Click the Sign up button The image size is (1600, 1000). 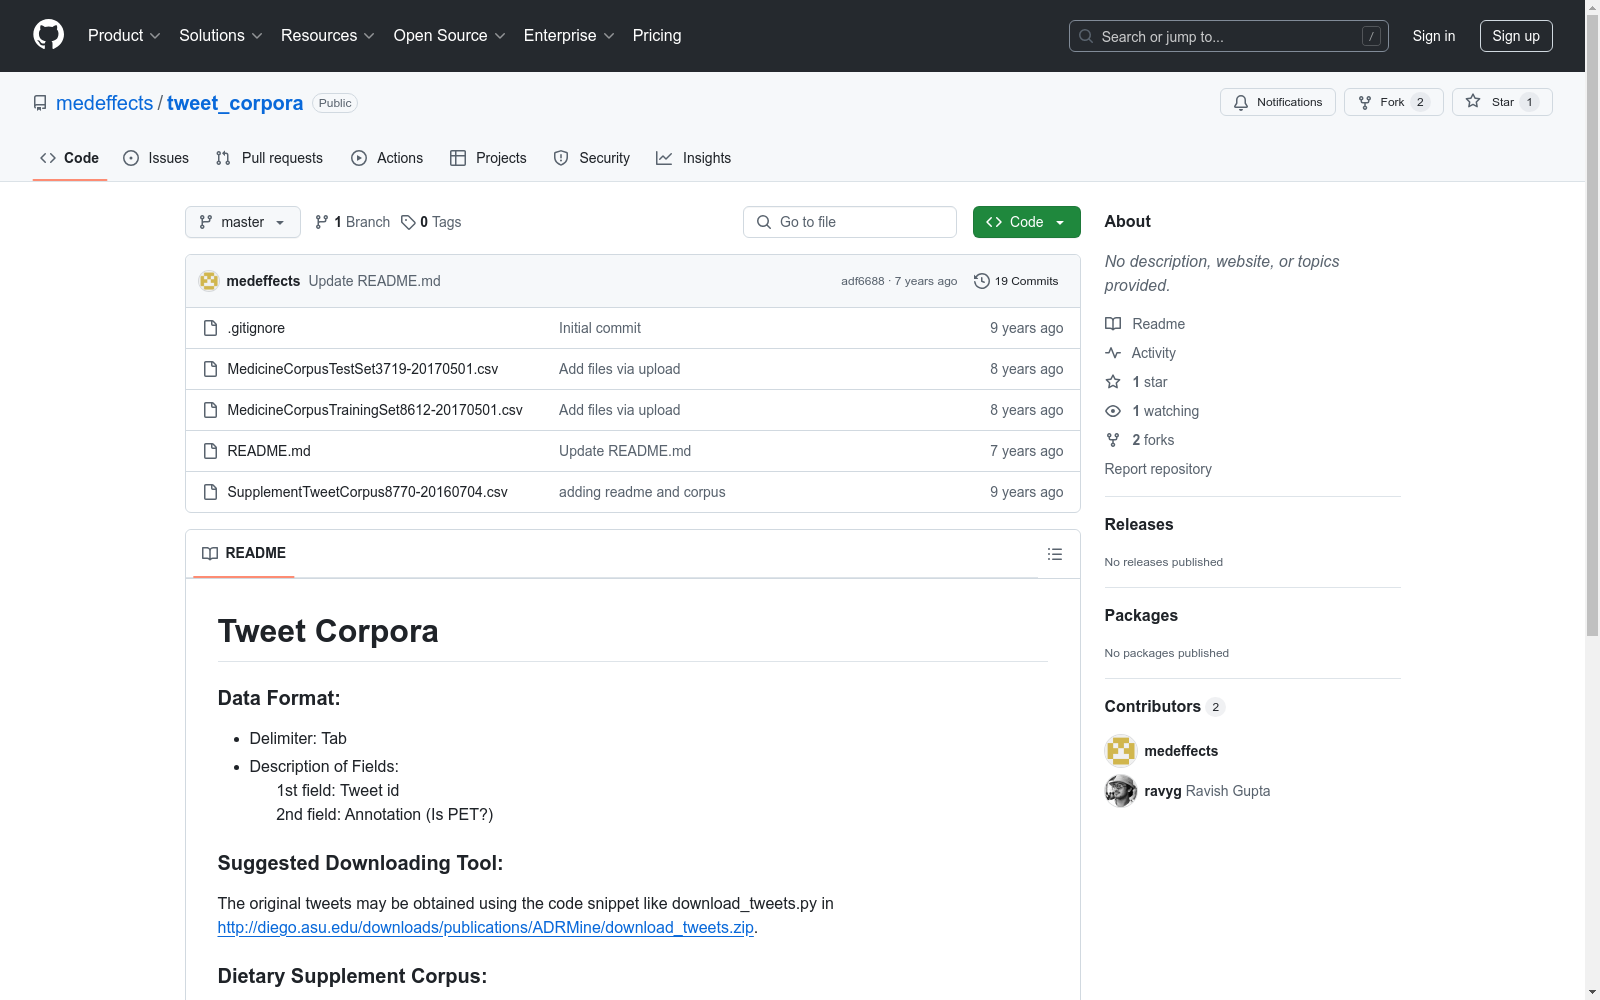1516,36
